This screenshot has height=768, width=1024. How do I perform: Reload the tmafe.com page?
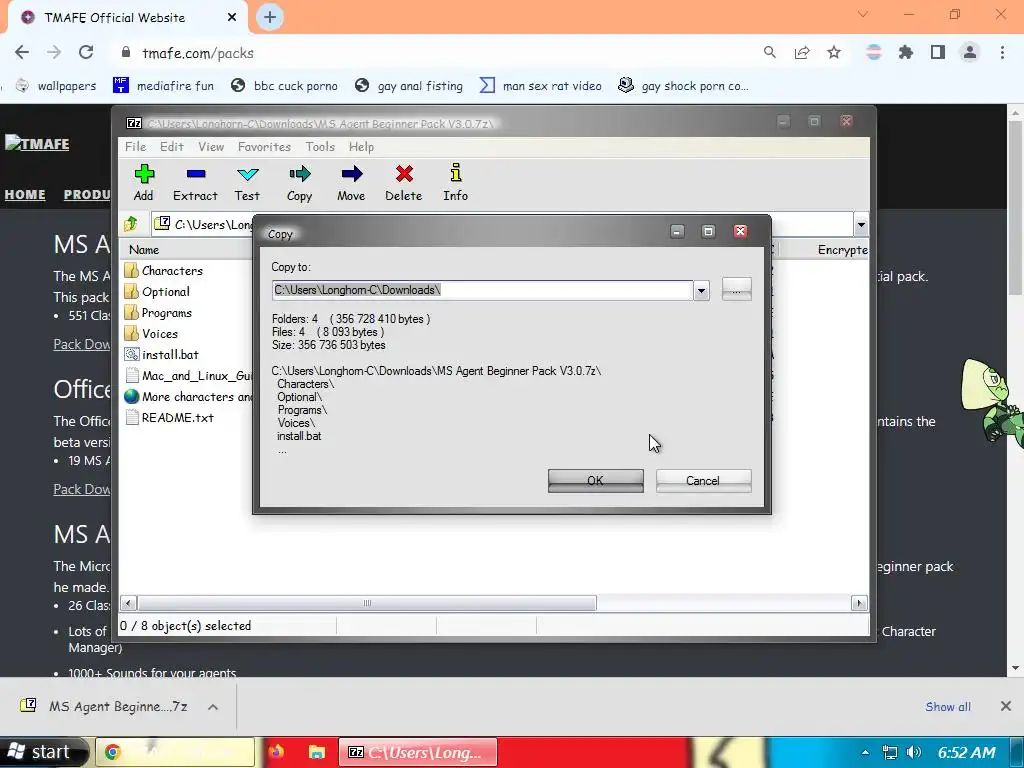[x=86, y=52]
